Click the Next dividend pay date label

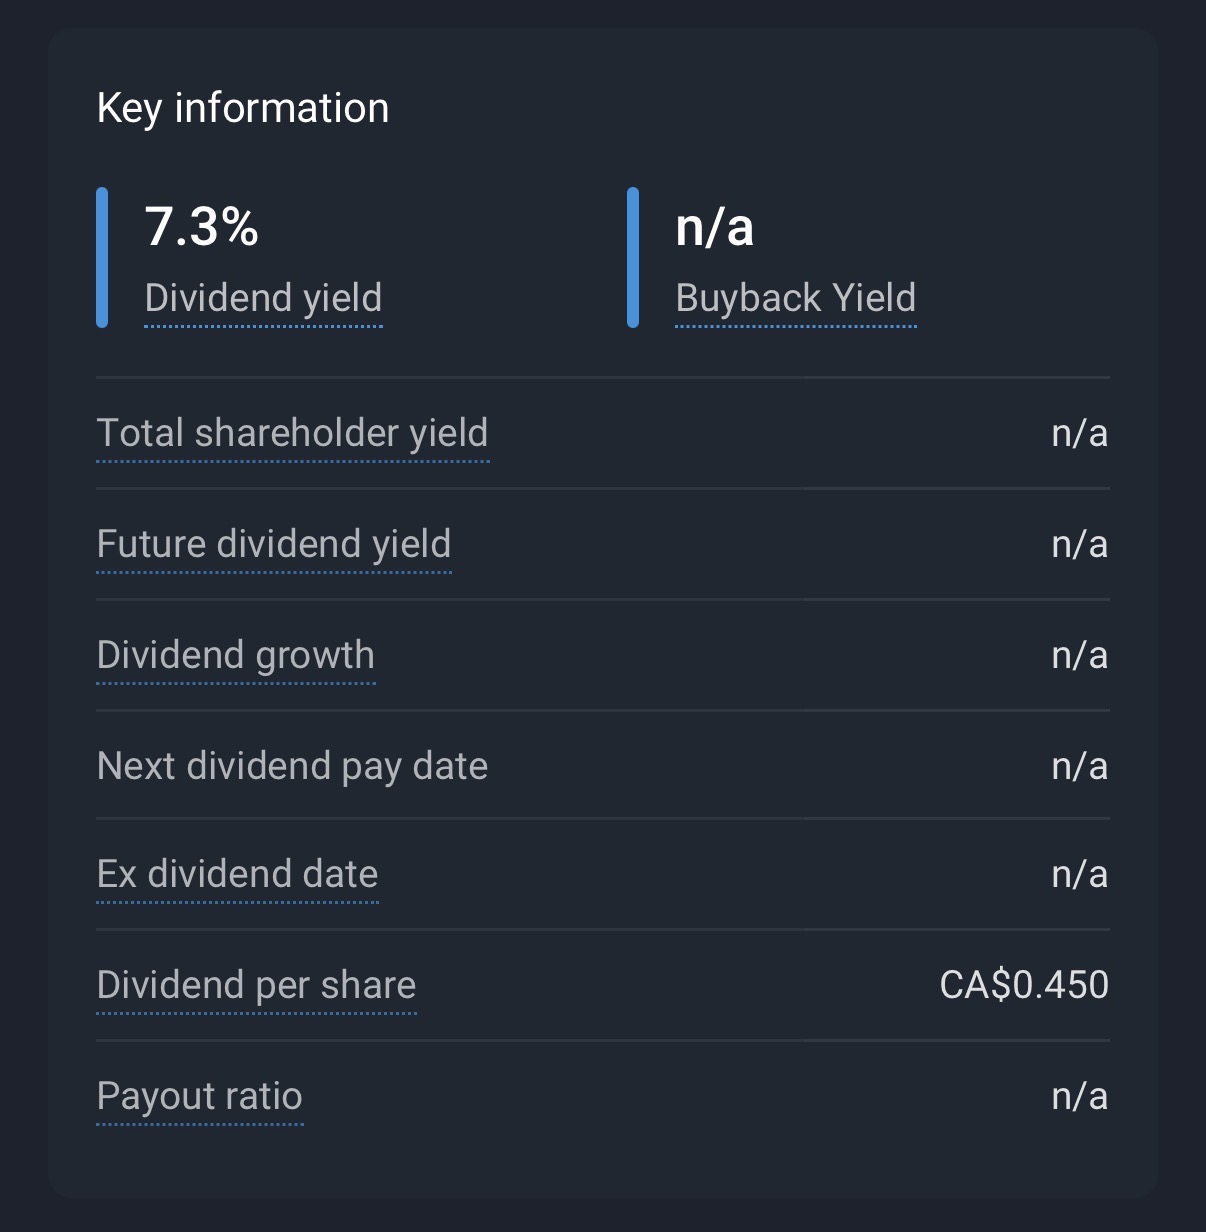click(x=292, y=766)
